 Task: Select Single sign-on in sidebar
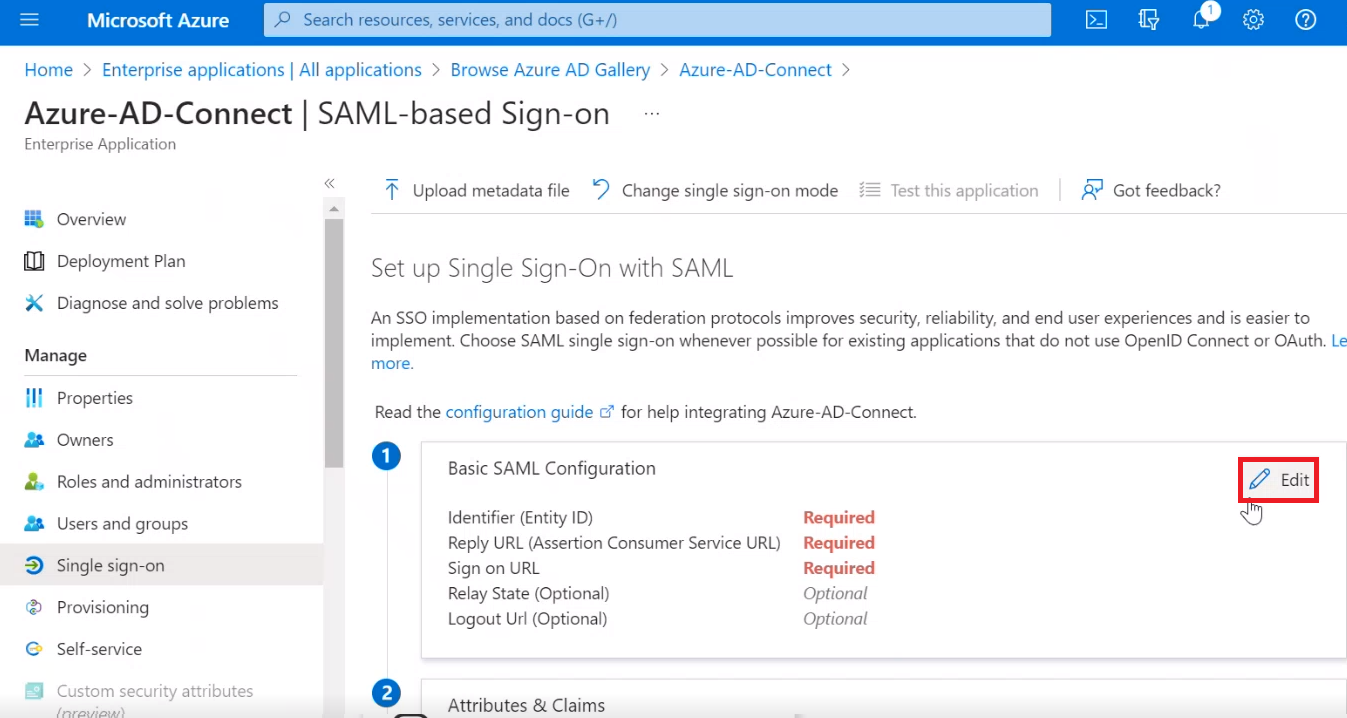coord(110,565)
